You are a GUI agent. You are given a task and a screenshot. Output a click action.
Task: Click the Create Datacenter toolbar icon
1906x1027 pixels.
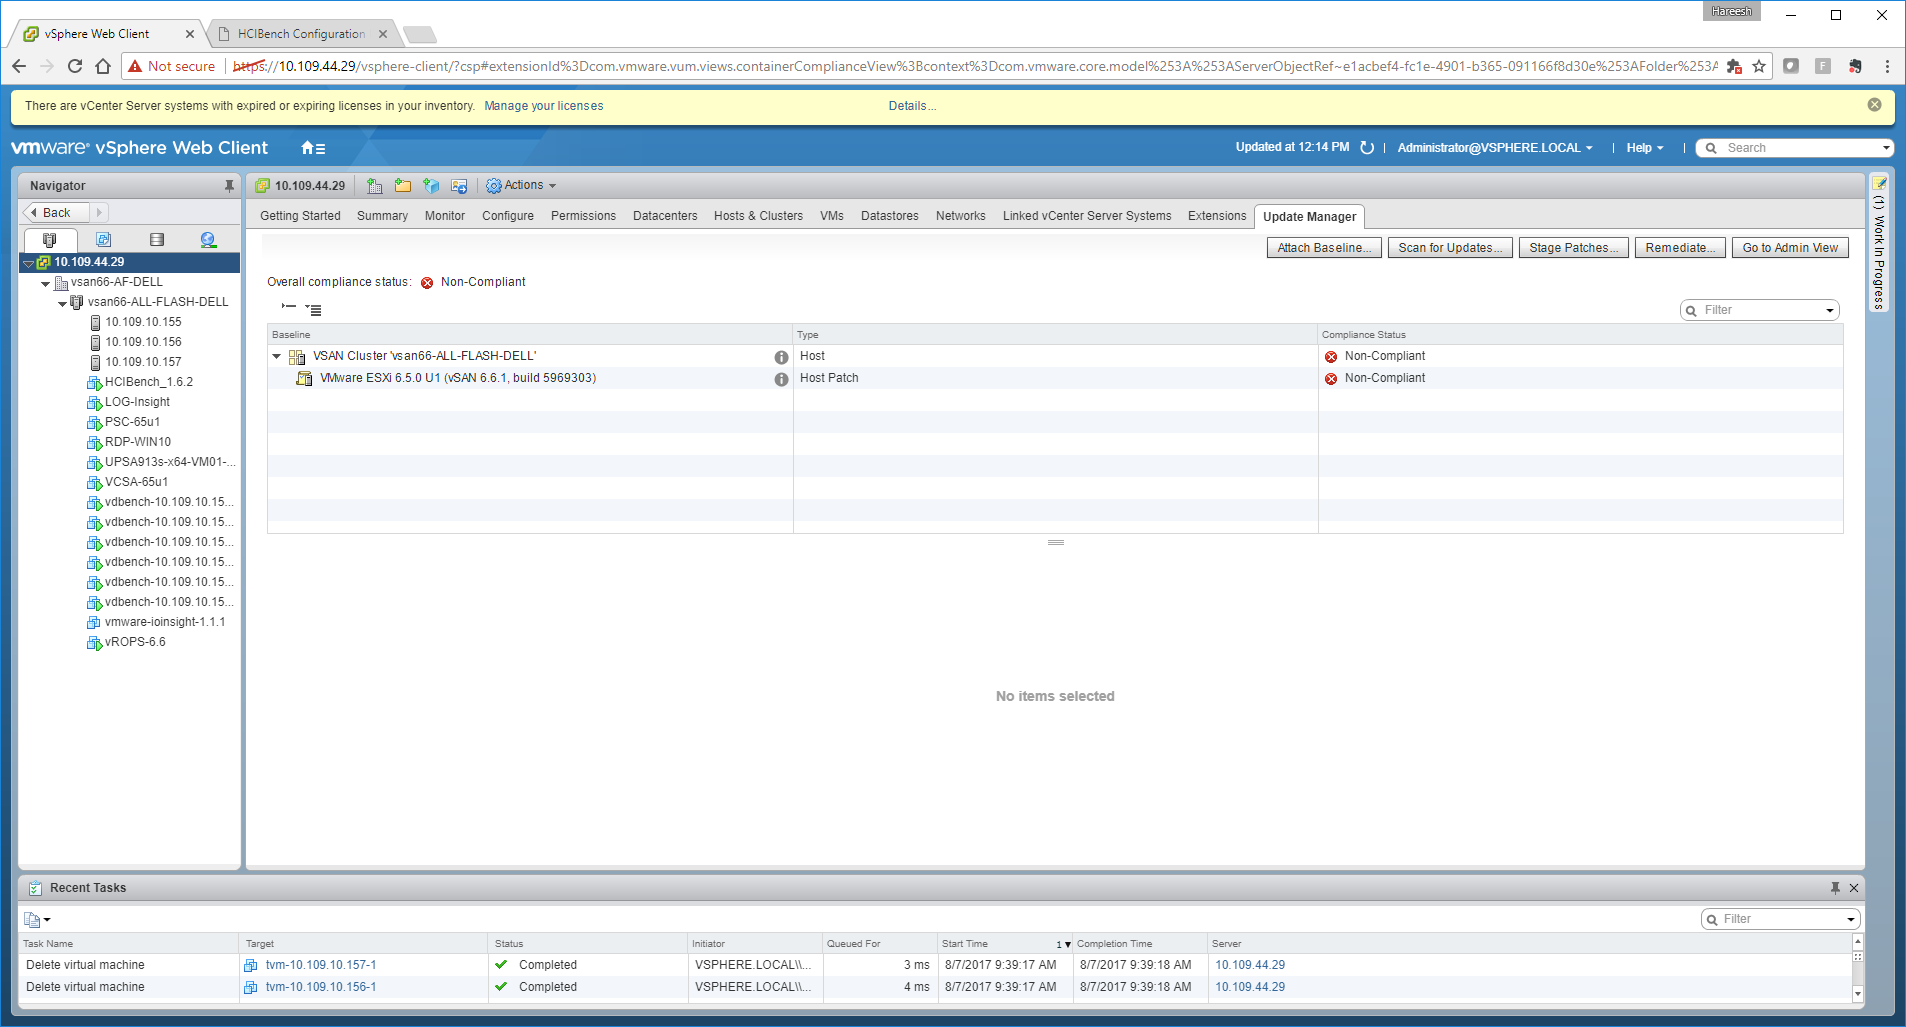pyautogui.click(x=375, y=186)
